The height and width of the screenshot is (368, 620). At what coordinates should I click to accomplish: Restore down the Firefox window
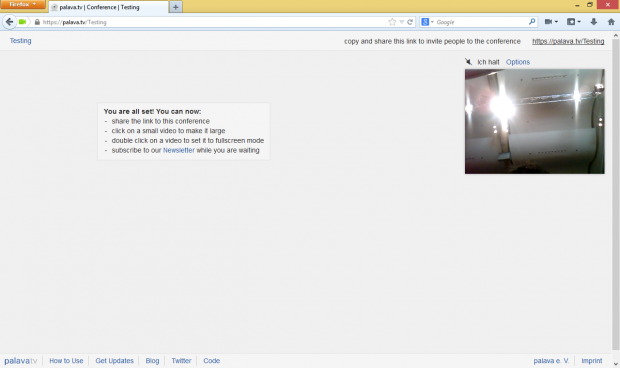click(x=590, y=5)
